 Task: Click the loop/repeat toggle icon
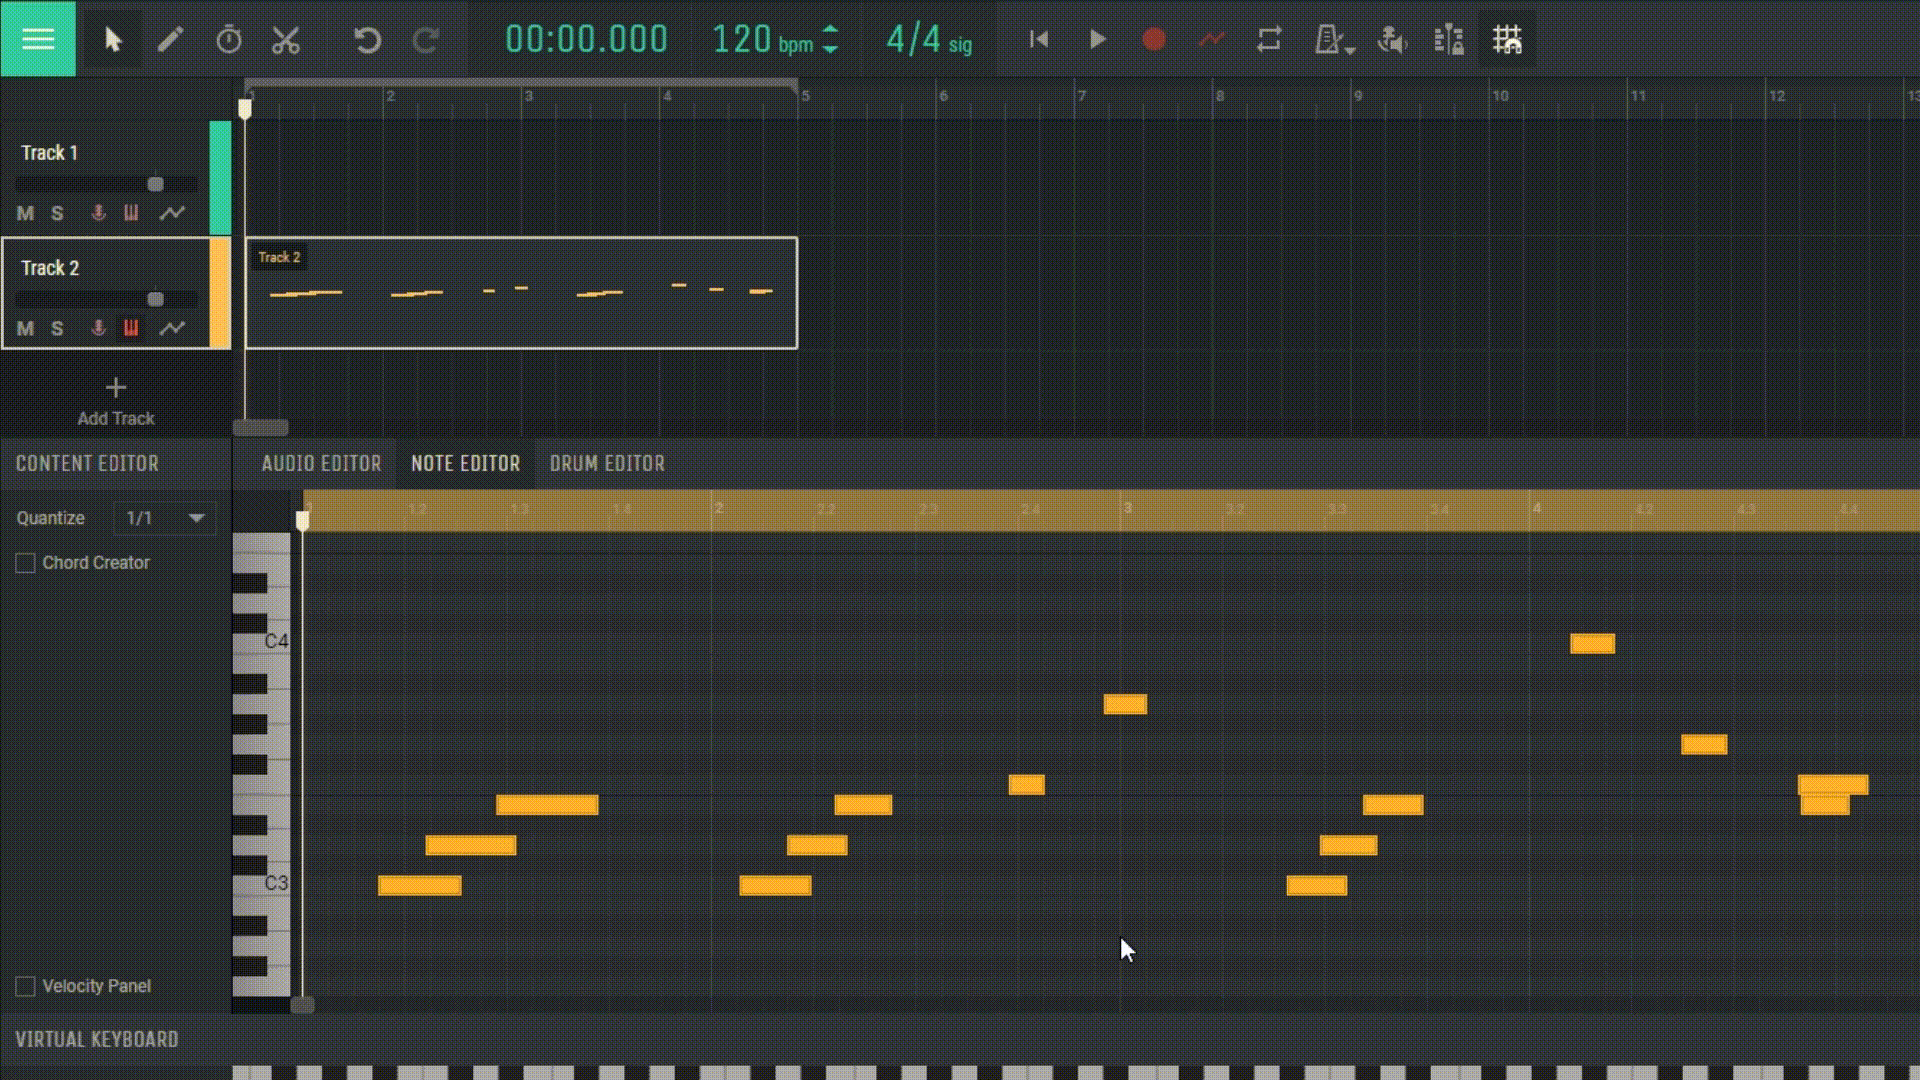tap(1267, 40)
